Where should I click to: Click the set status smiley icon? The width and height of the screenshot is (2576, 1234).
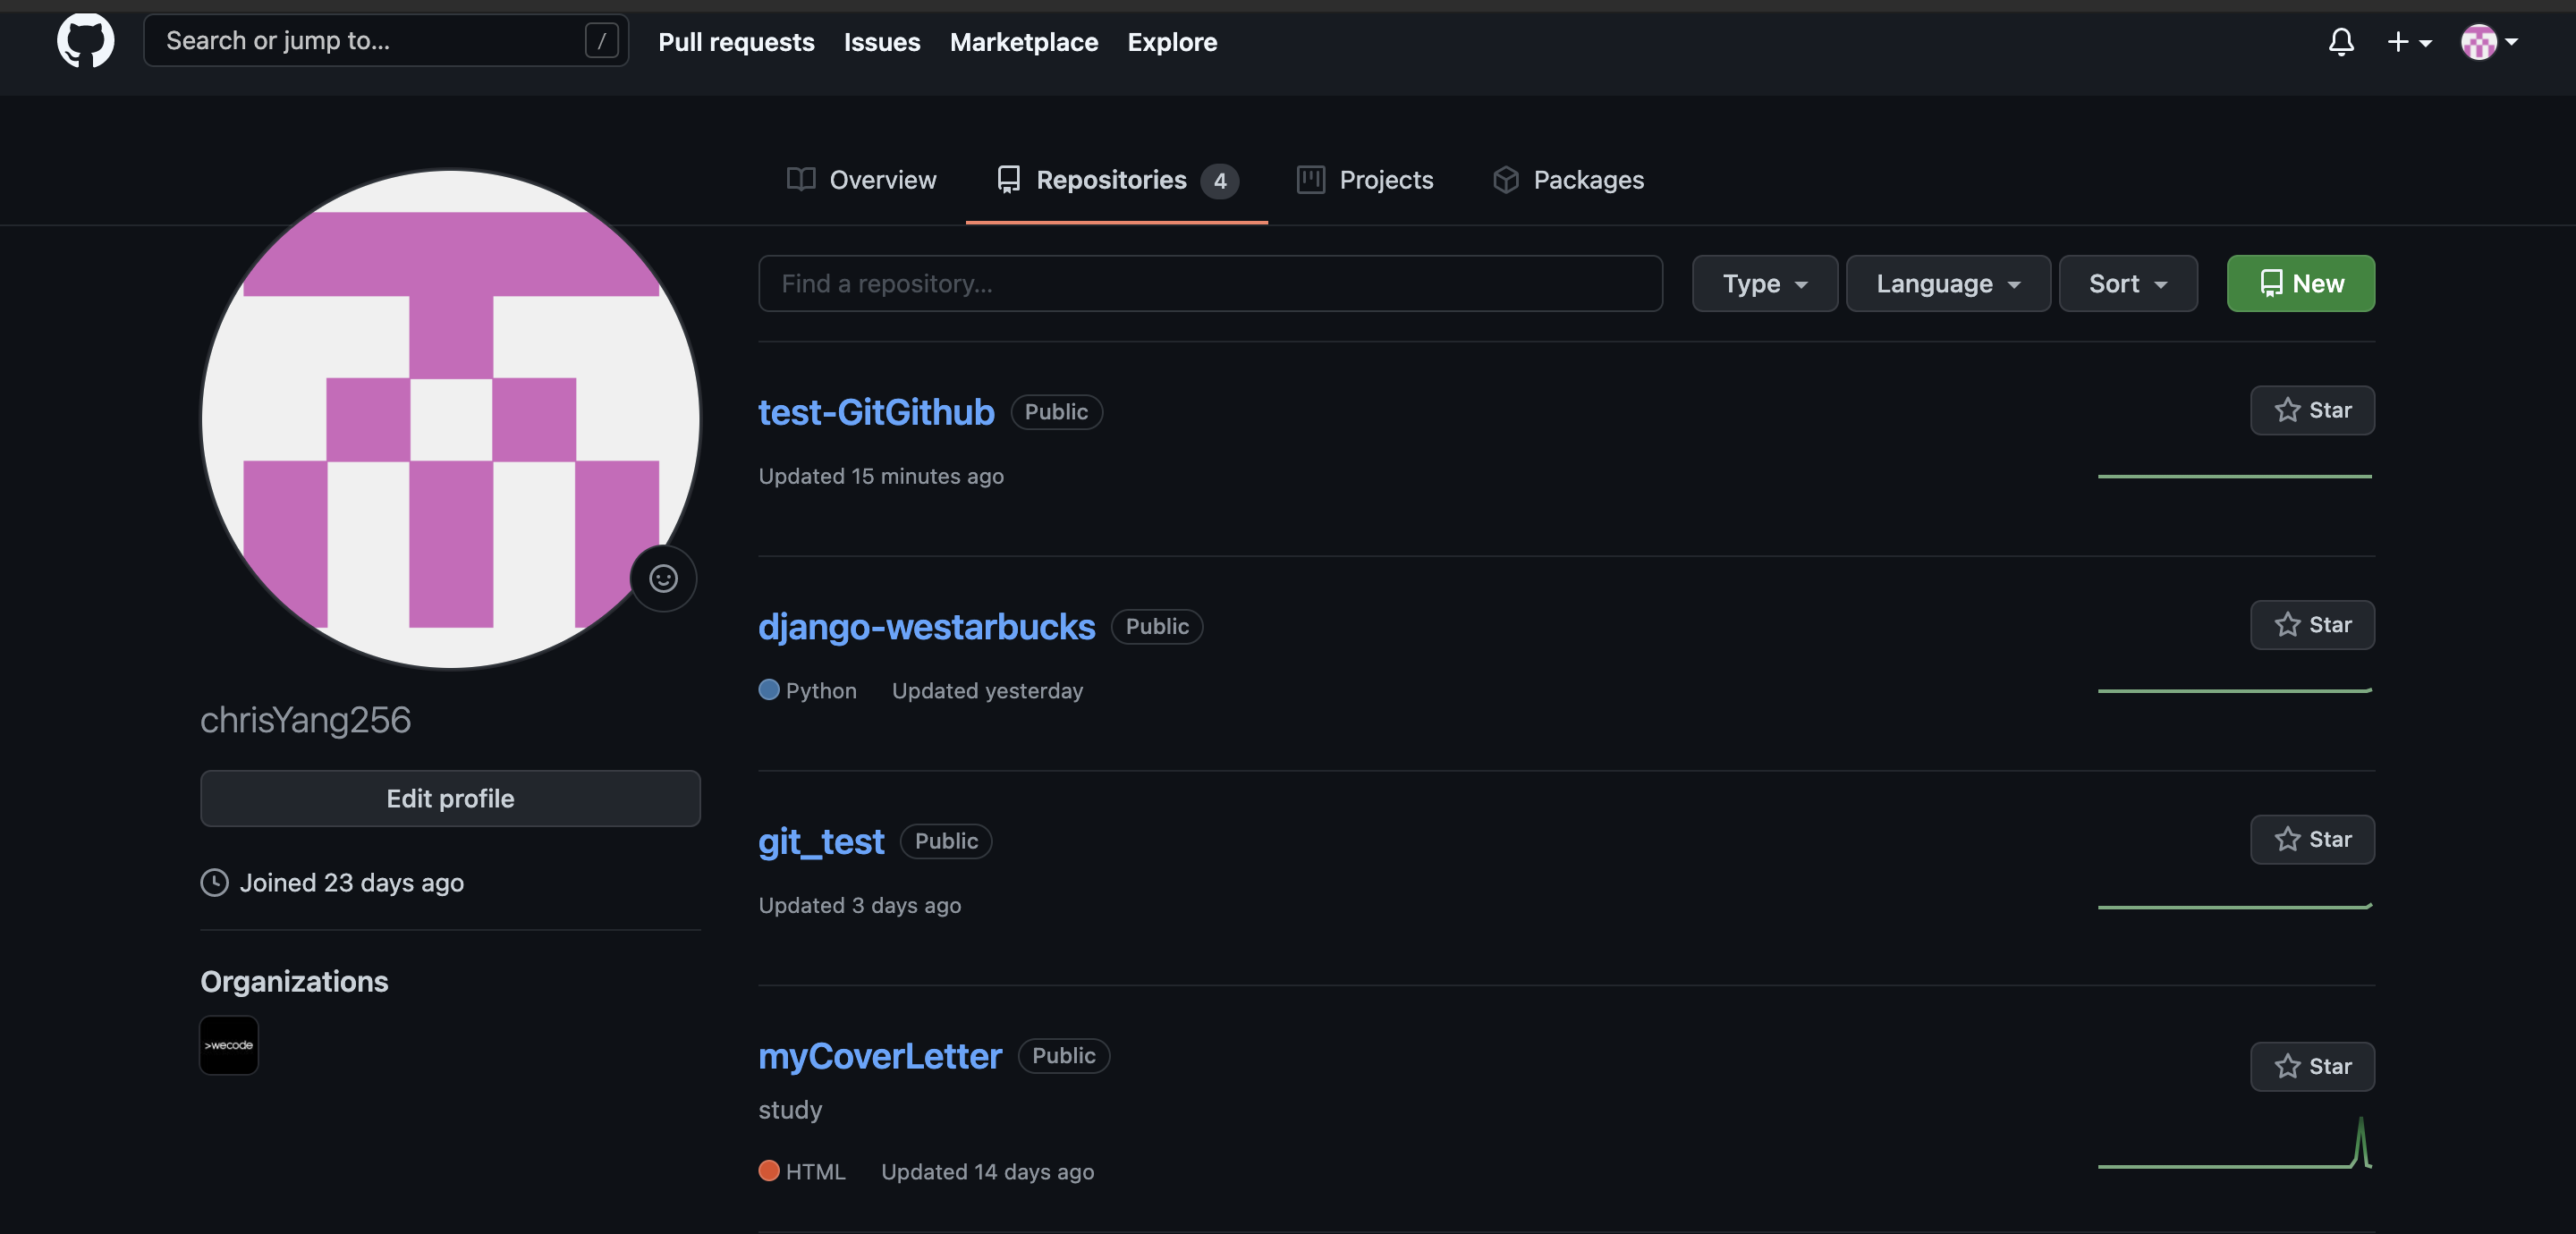(x=663, y=578)
